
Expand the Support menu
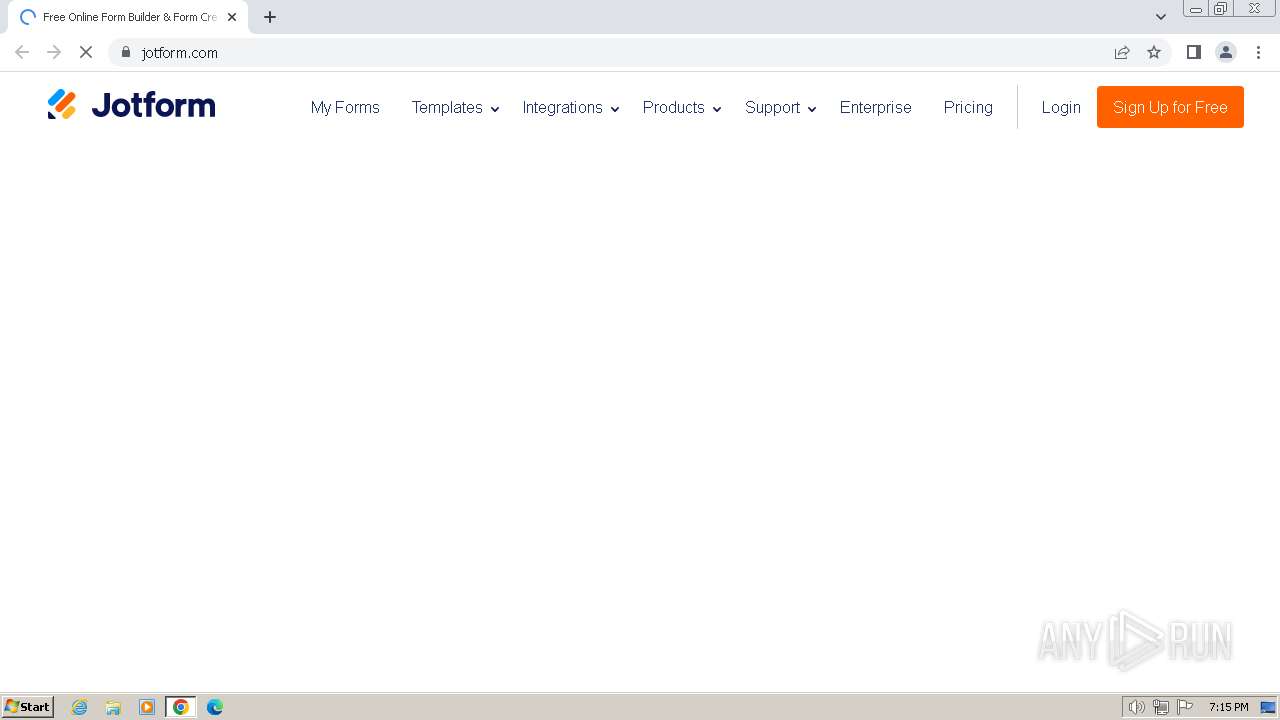point(781,107)
